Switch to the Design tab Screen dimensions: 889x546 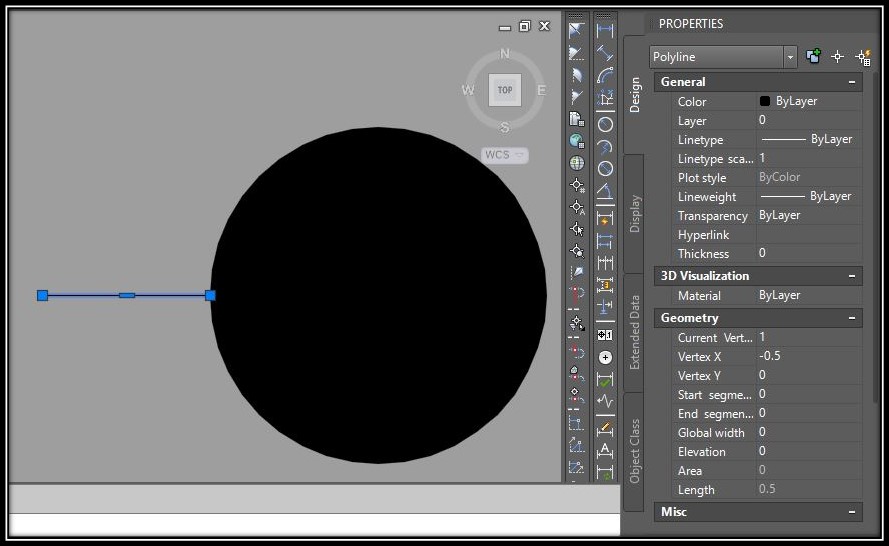coord(634,95)
